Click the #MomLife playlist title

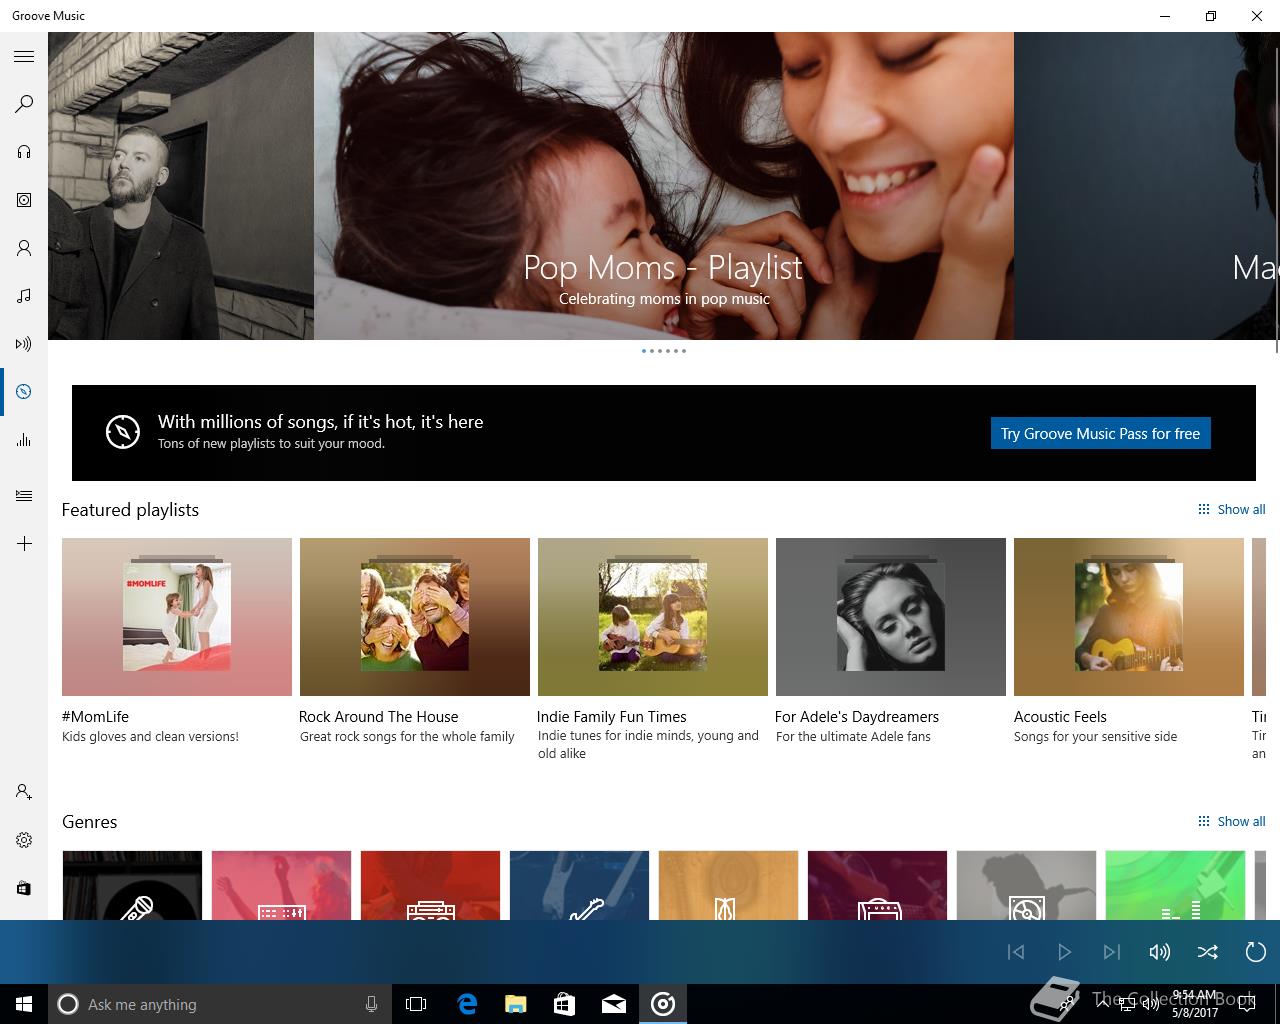[95, 717]
